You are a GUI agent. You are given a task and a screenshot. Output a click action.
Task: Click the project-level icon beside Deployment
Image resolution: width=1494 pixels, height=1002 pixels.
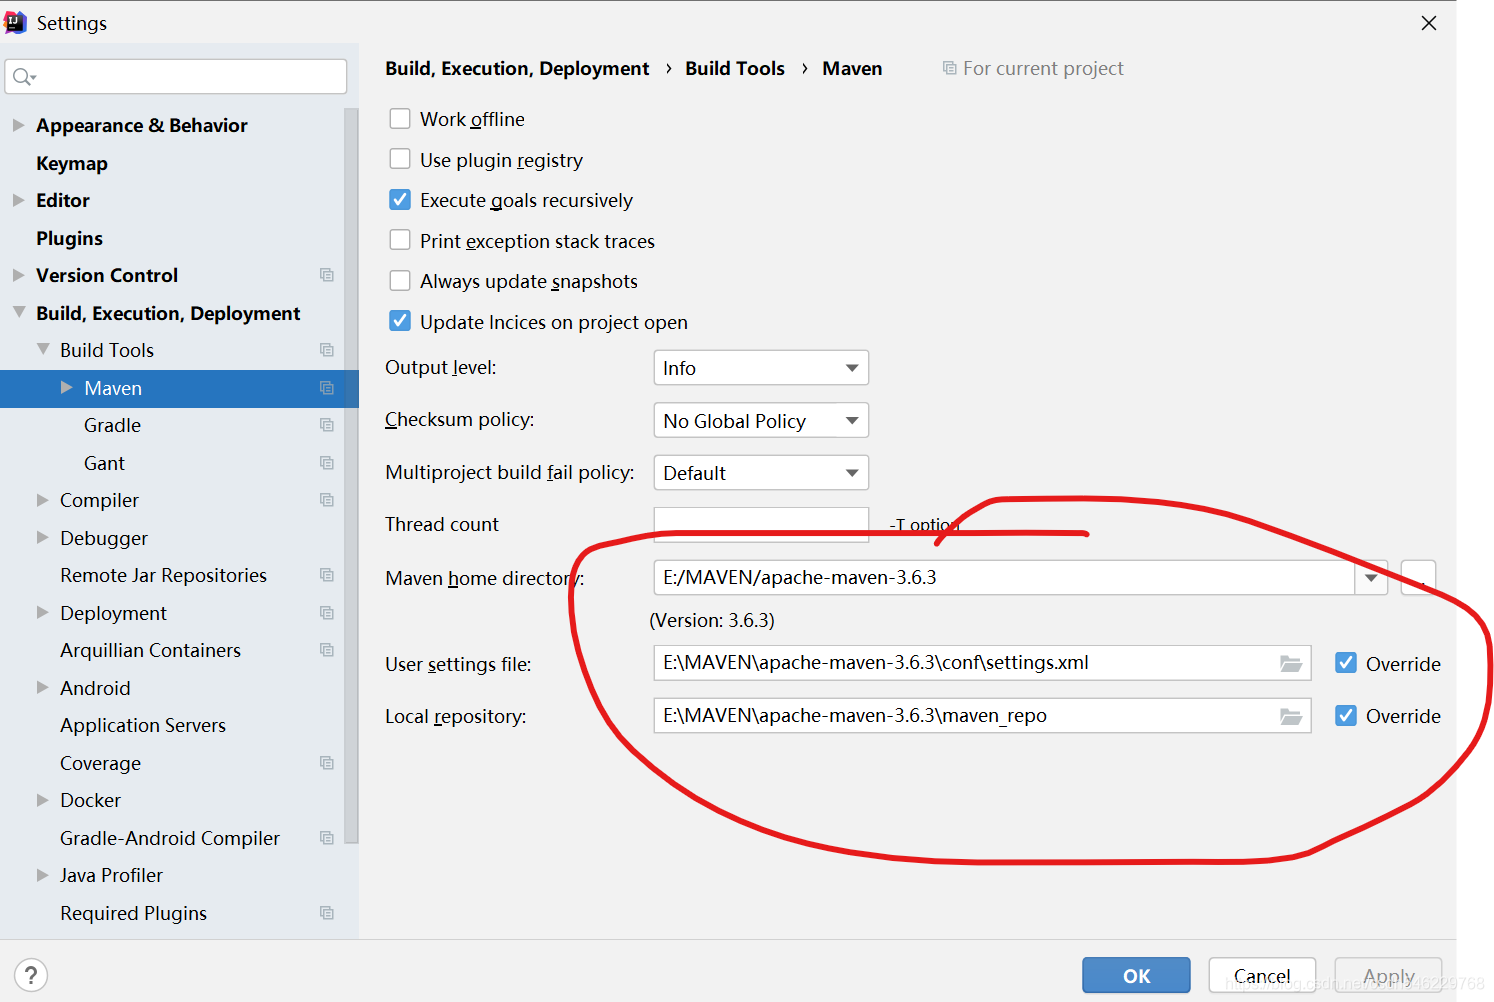tap(326, 613)
